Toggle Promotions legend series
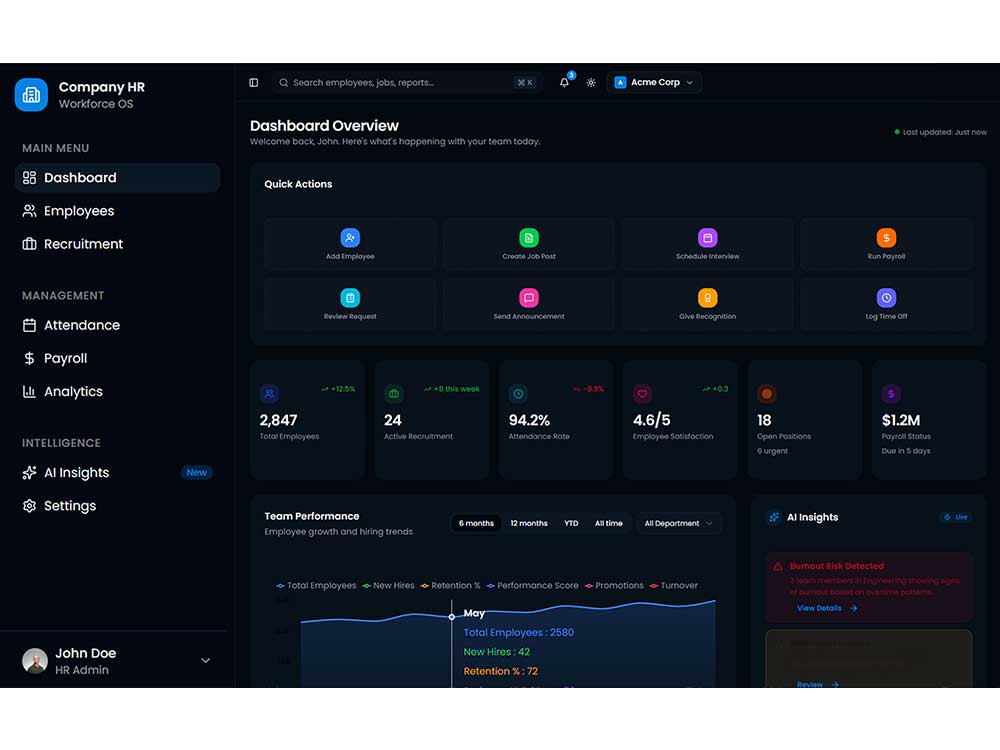The height and width of the screenshot is (750, 1000). (x=614, y=585)
